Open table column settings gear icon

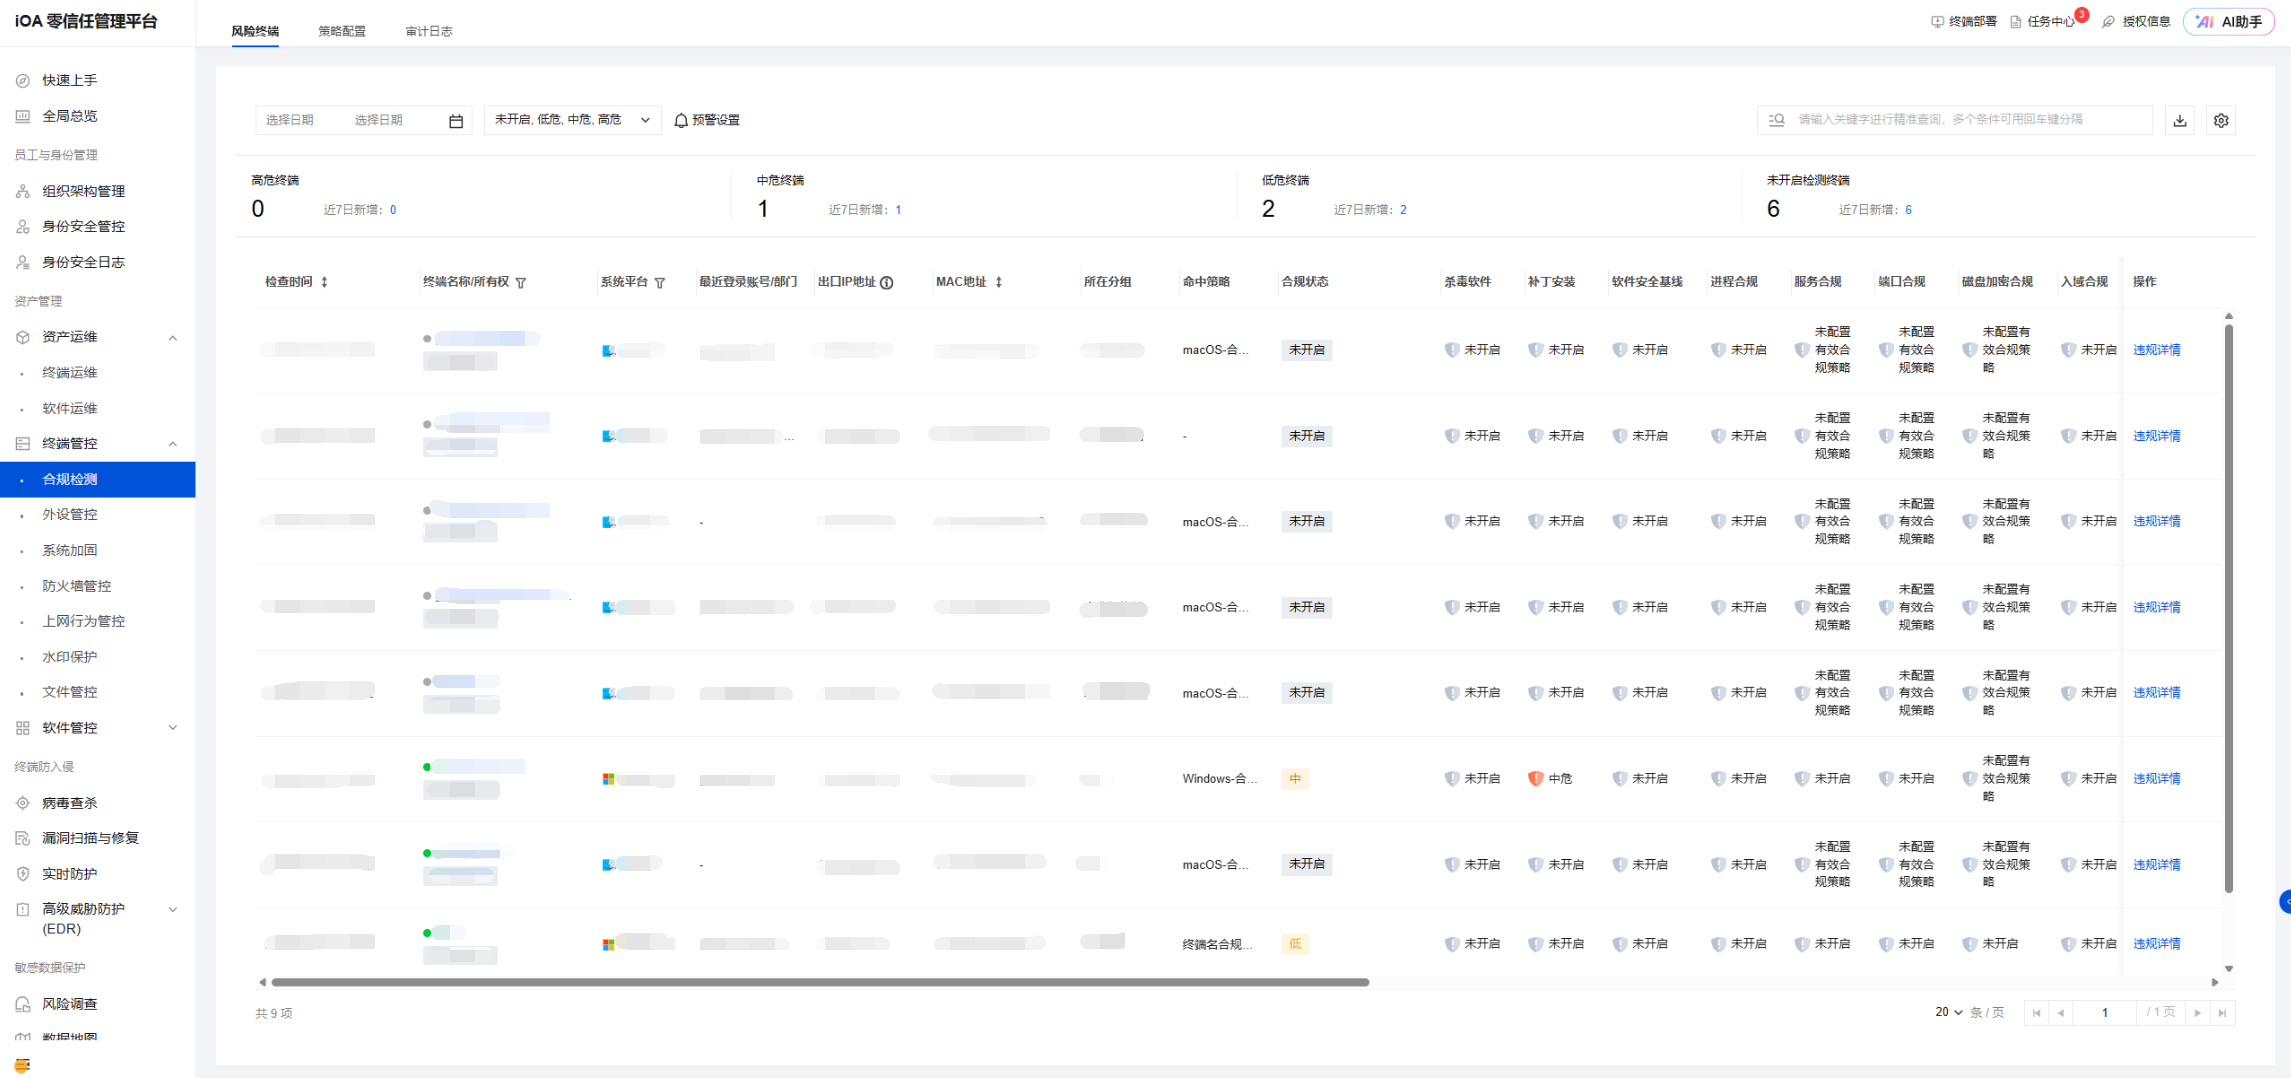coord(2221,120)
